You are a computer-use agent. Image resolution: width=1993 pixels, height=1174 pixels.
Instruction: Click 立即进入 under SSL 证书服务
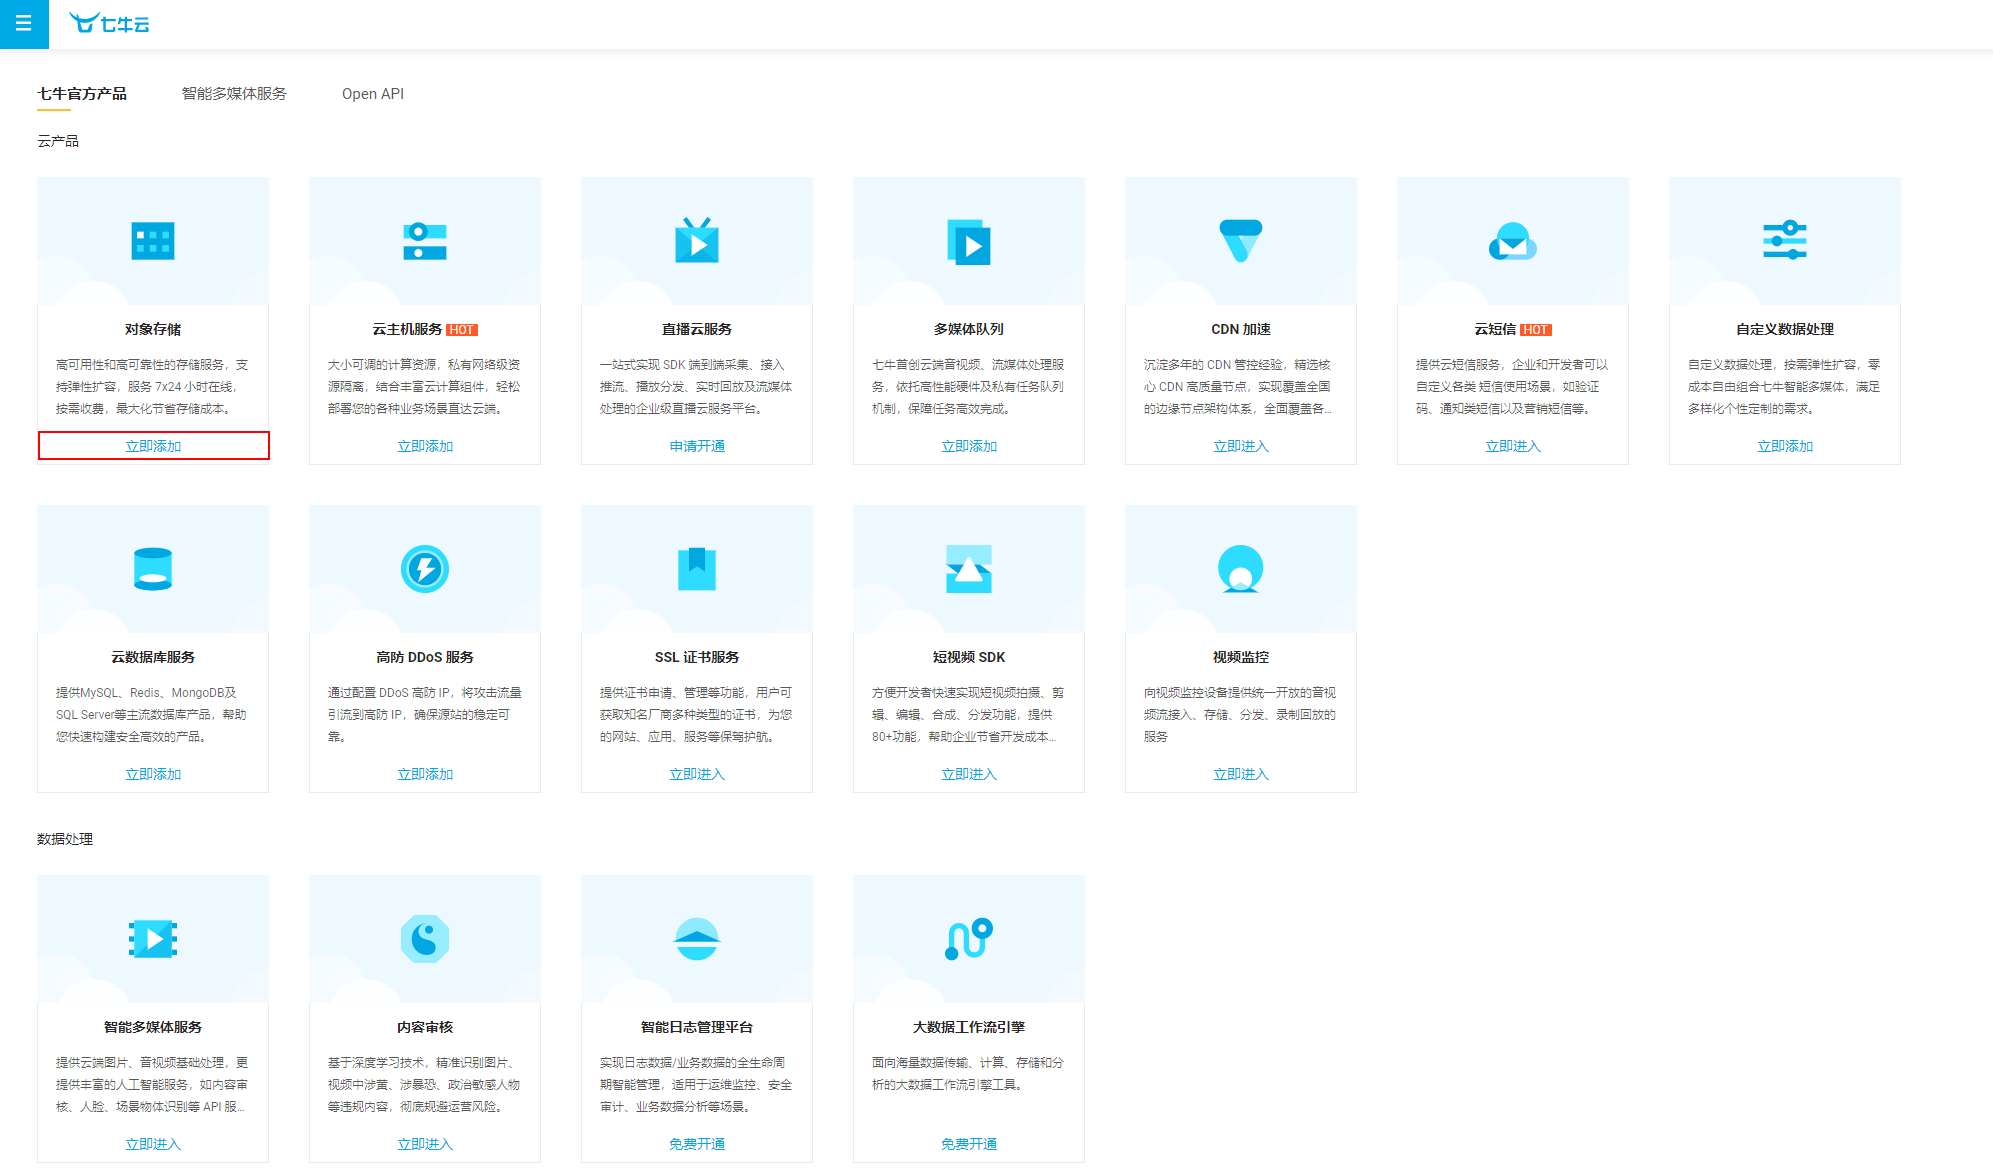[697, 774]
